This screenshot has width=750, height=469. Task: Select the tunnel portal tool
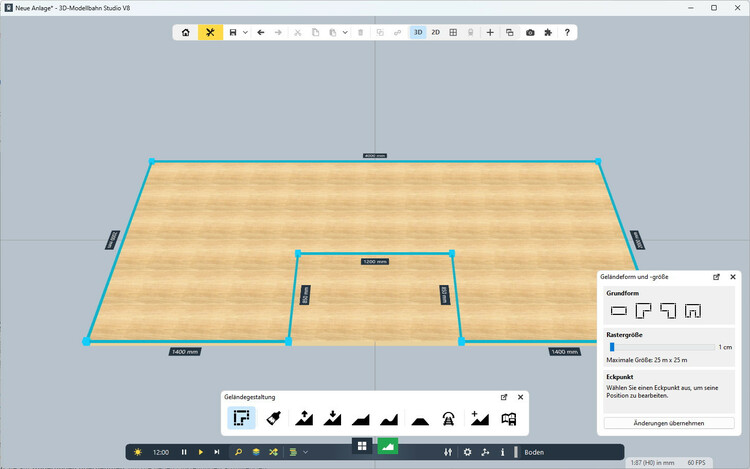coord(448,419)
